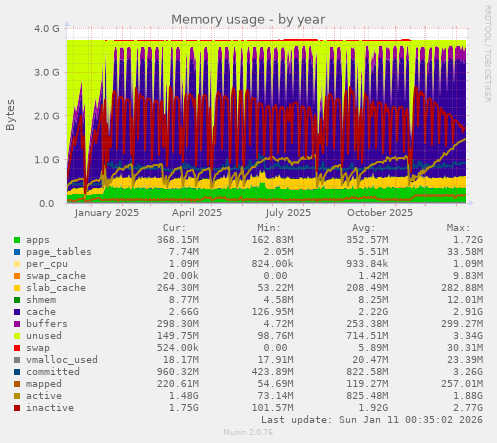The image size is (497, 443).
Task: Click the vertical 'Bytes' axis title
Action: 10,115
